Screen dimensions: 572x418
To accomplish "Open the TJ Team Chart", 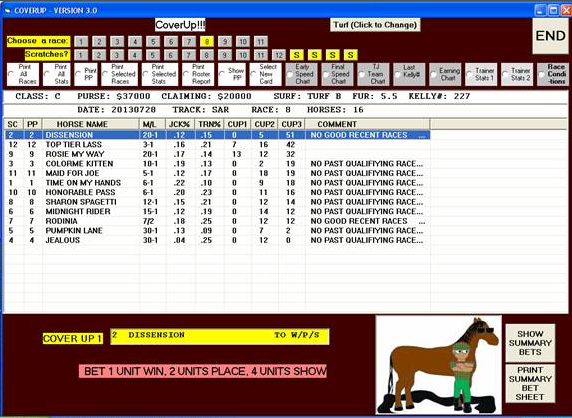I will click(373, 74).
